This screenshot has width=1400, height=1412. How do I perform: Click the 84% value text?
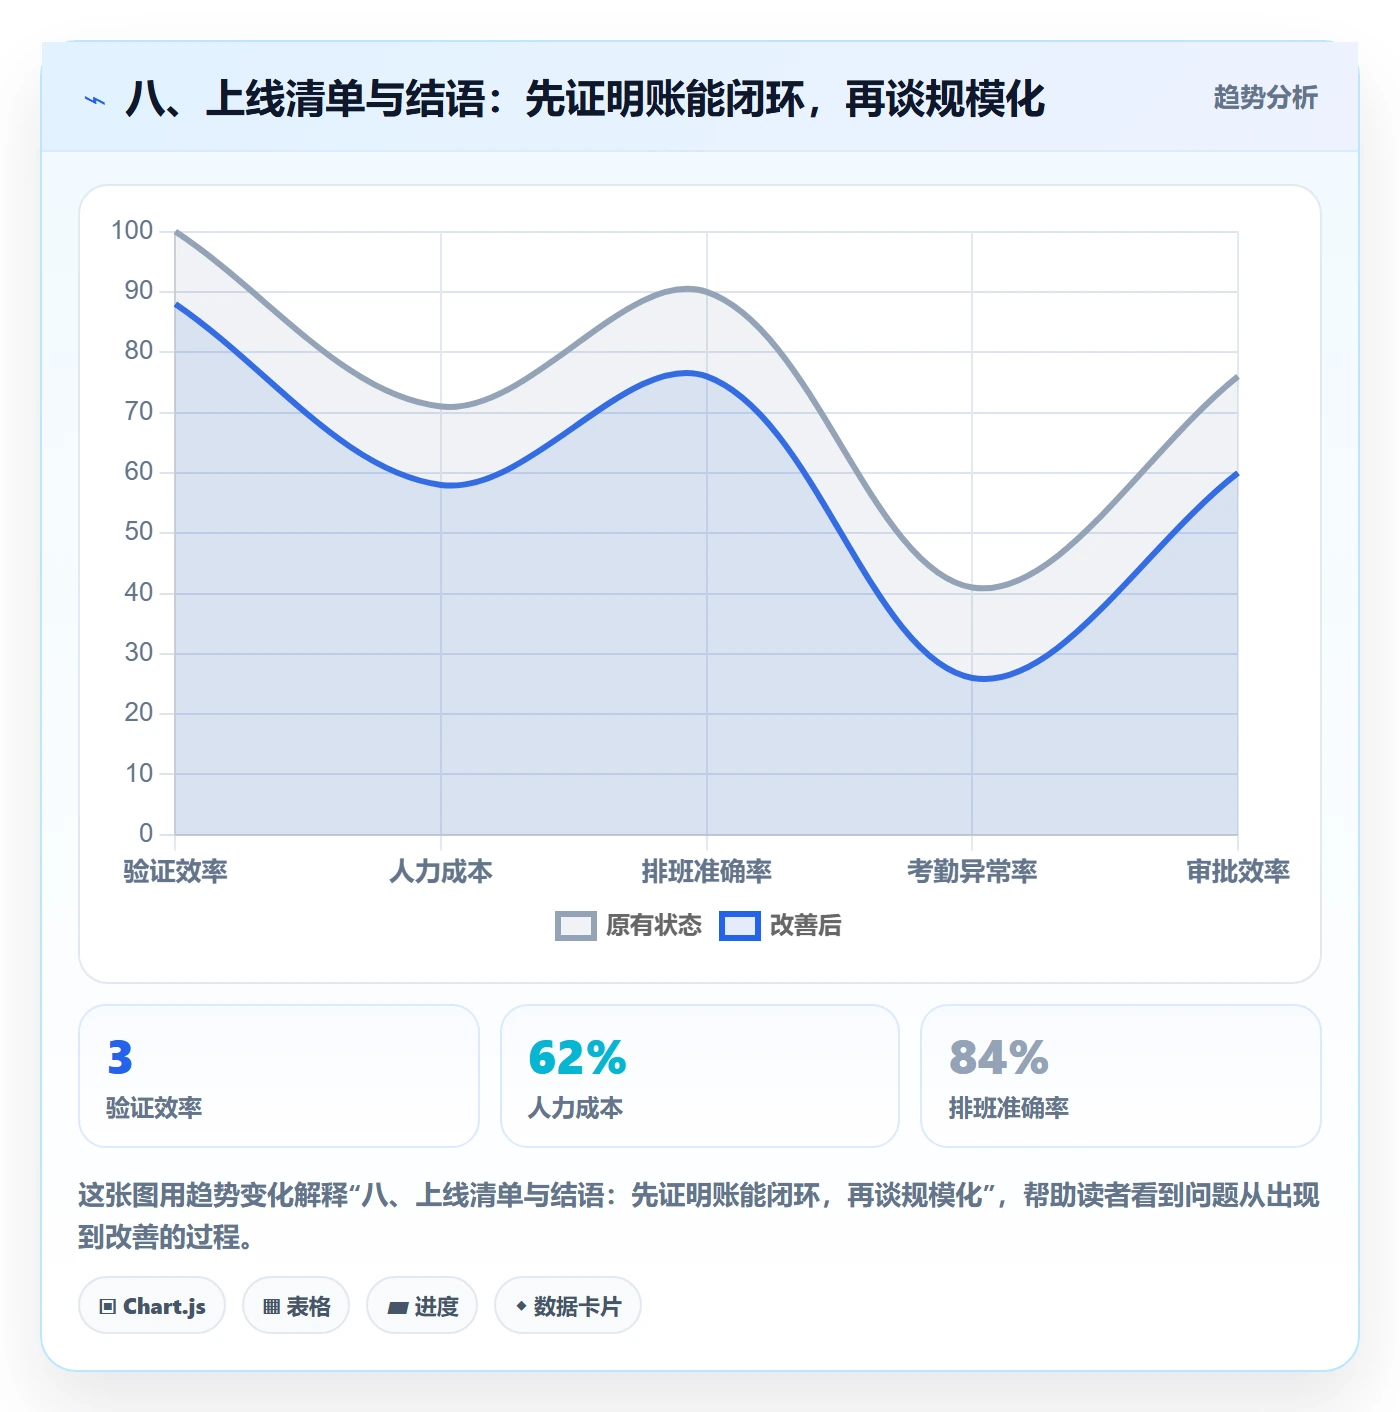pyautogui.click(x=999, y=1058)
